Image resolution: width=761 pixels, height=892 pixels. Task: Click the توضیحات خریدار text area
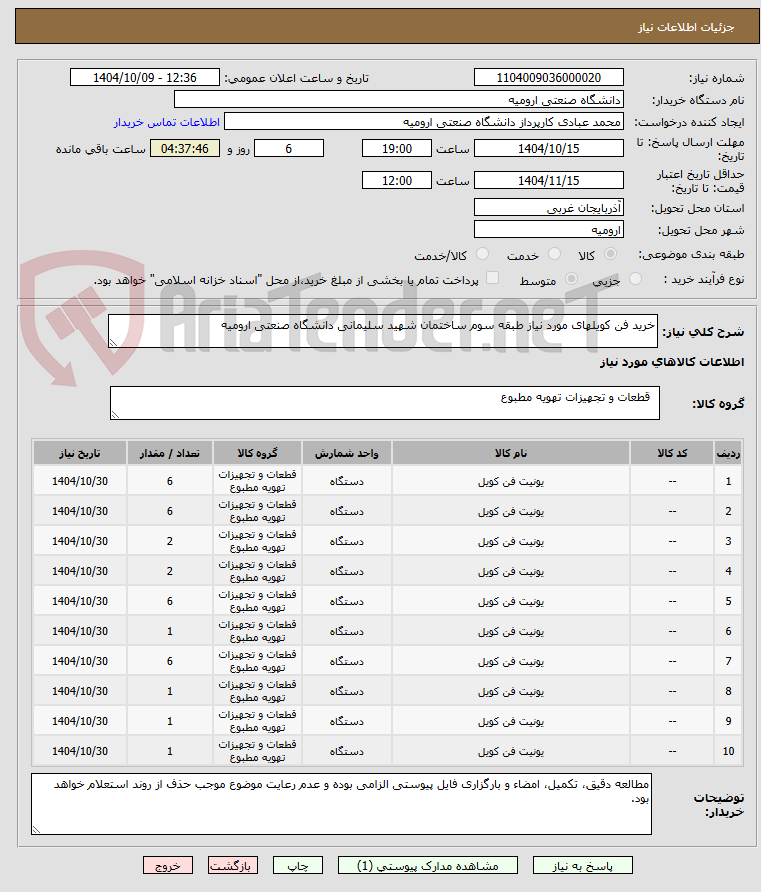[341, 804]
